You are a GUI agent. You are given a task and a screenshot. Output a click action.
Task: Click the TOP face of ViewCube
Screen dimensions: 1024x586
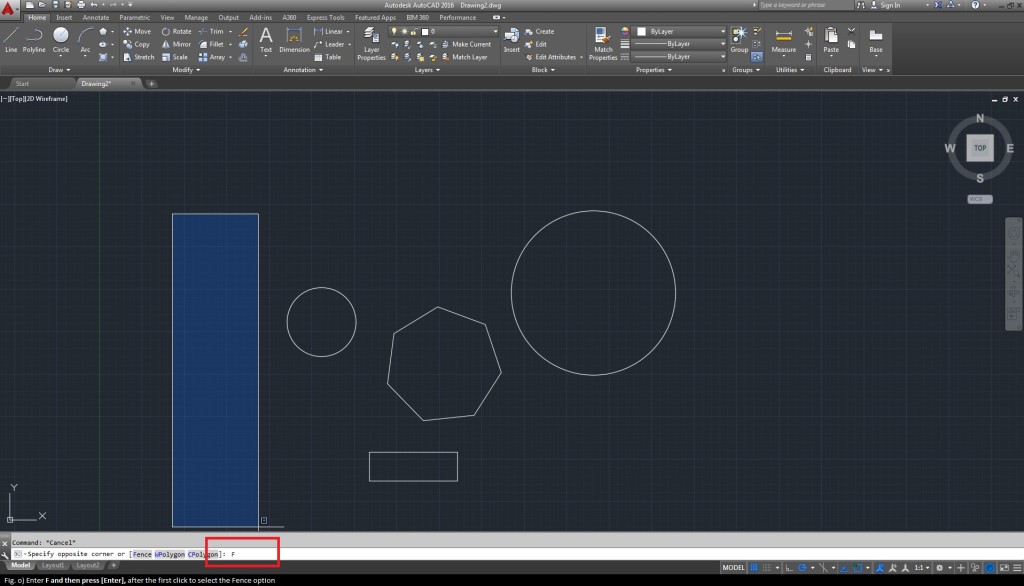(x=980, y=148)
